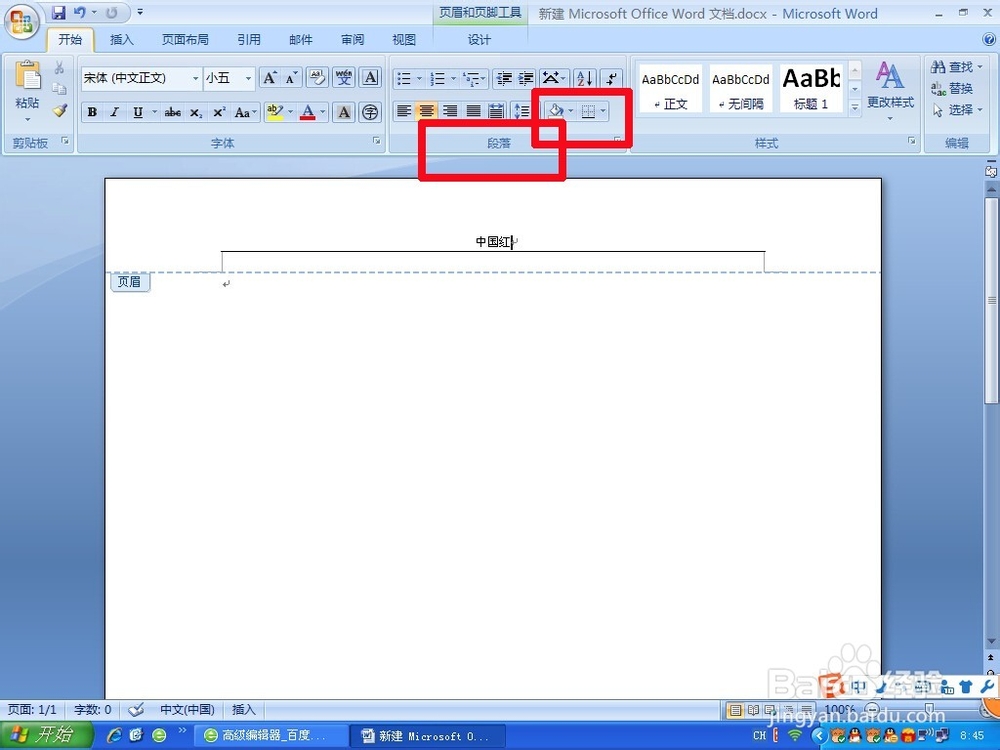Apply superscript formatting

pyautogui.click(x=219, y=112)
